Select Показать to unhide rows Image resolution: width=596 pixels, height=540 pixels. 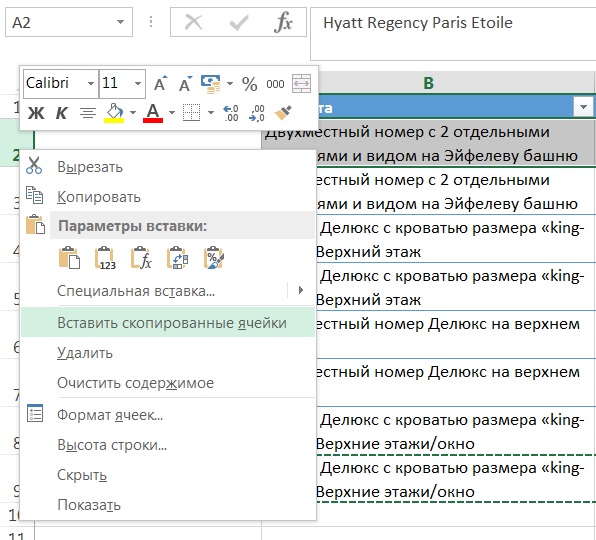click(x=168, y=505)
